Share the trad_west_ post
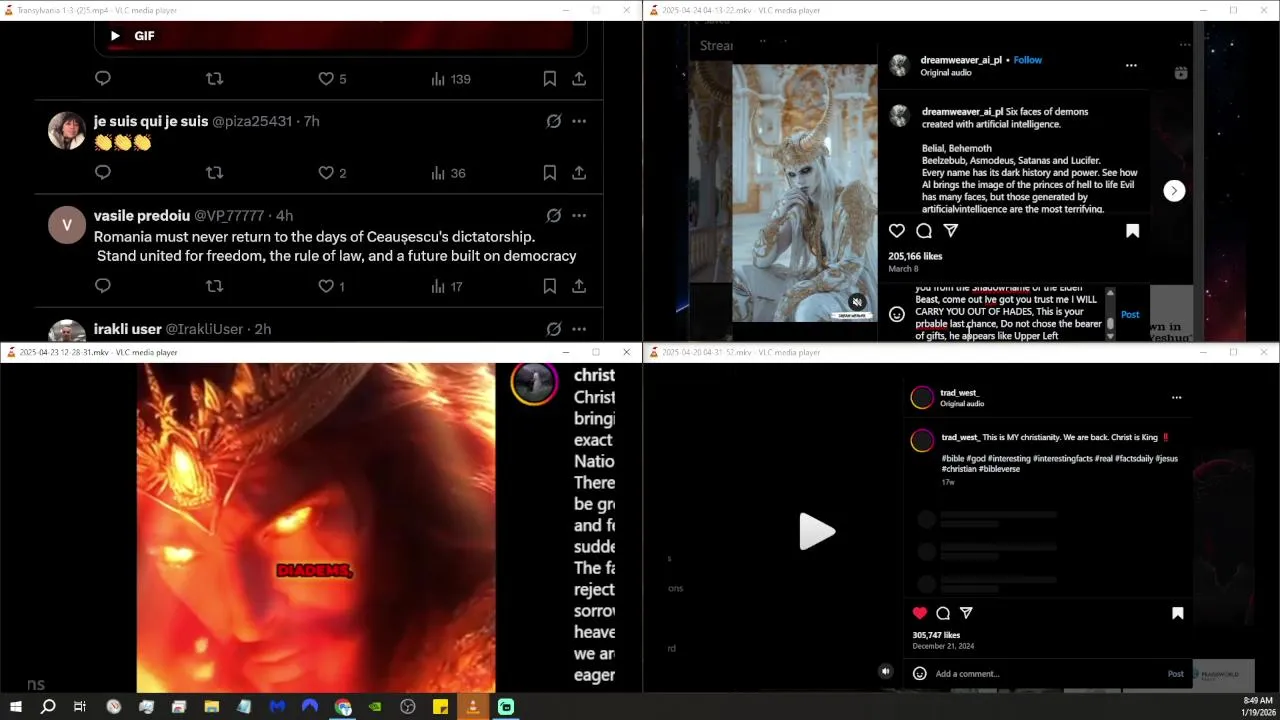 (x=966, y=613)
